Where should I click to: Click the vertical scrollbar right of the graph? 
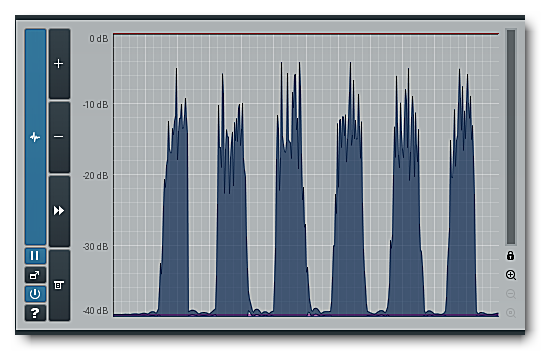[x=511, y=137]
